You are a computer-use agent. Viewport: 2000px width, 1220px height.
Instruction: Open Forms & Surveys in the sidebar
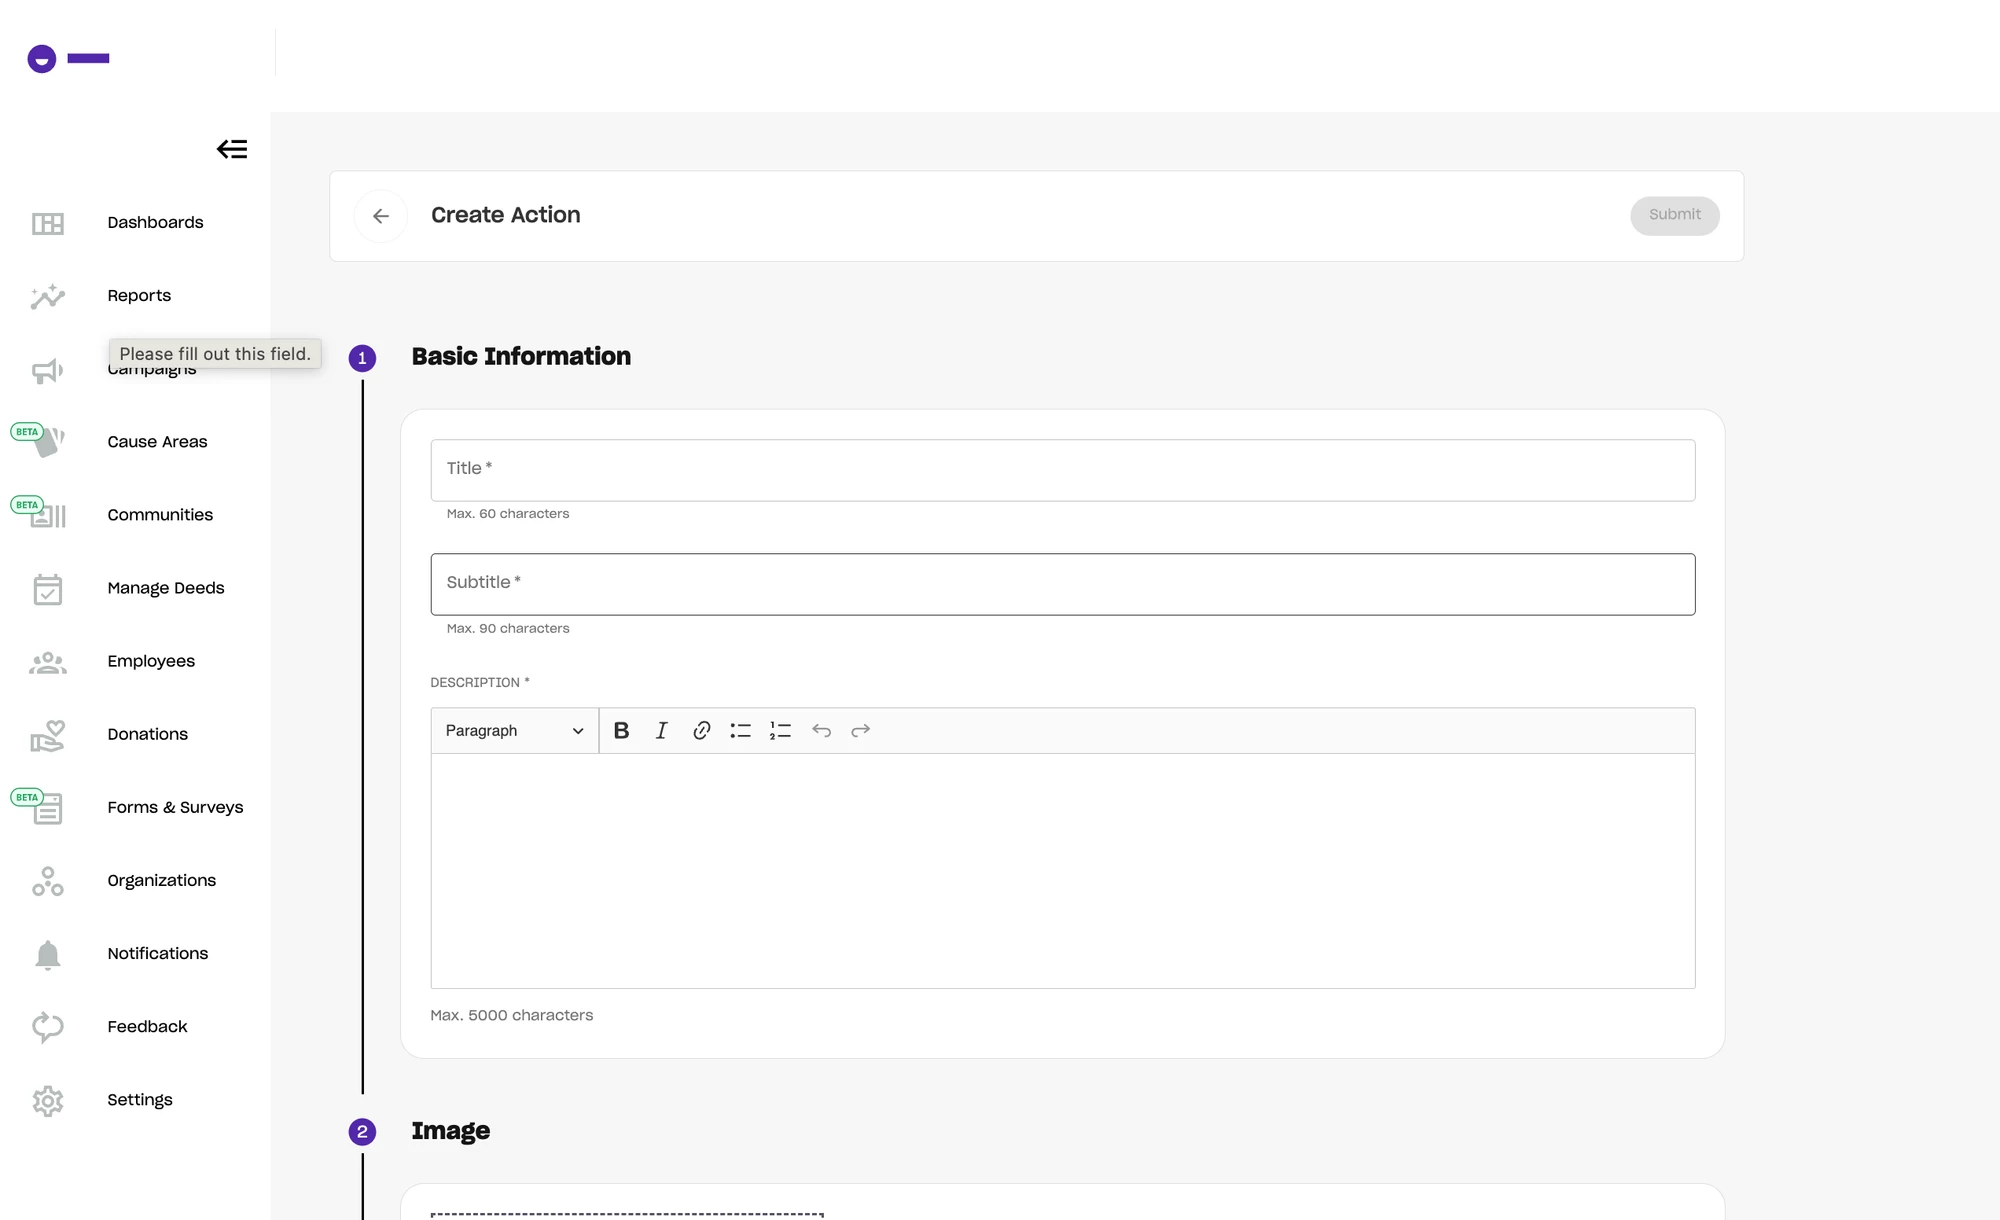point(175,807)
